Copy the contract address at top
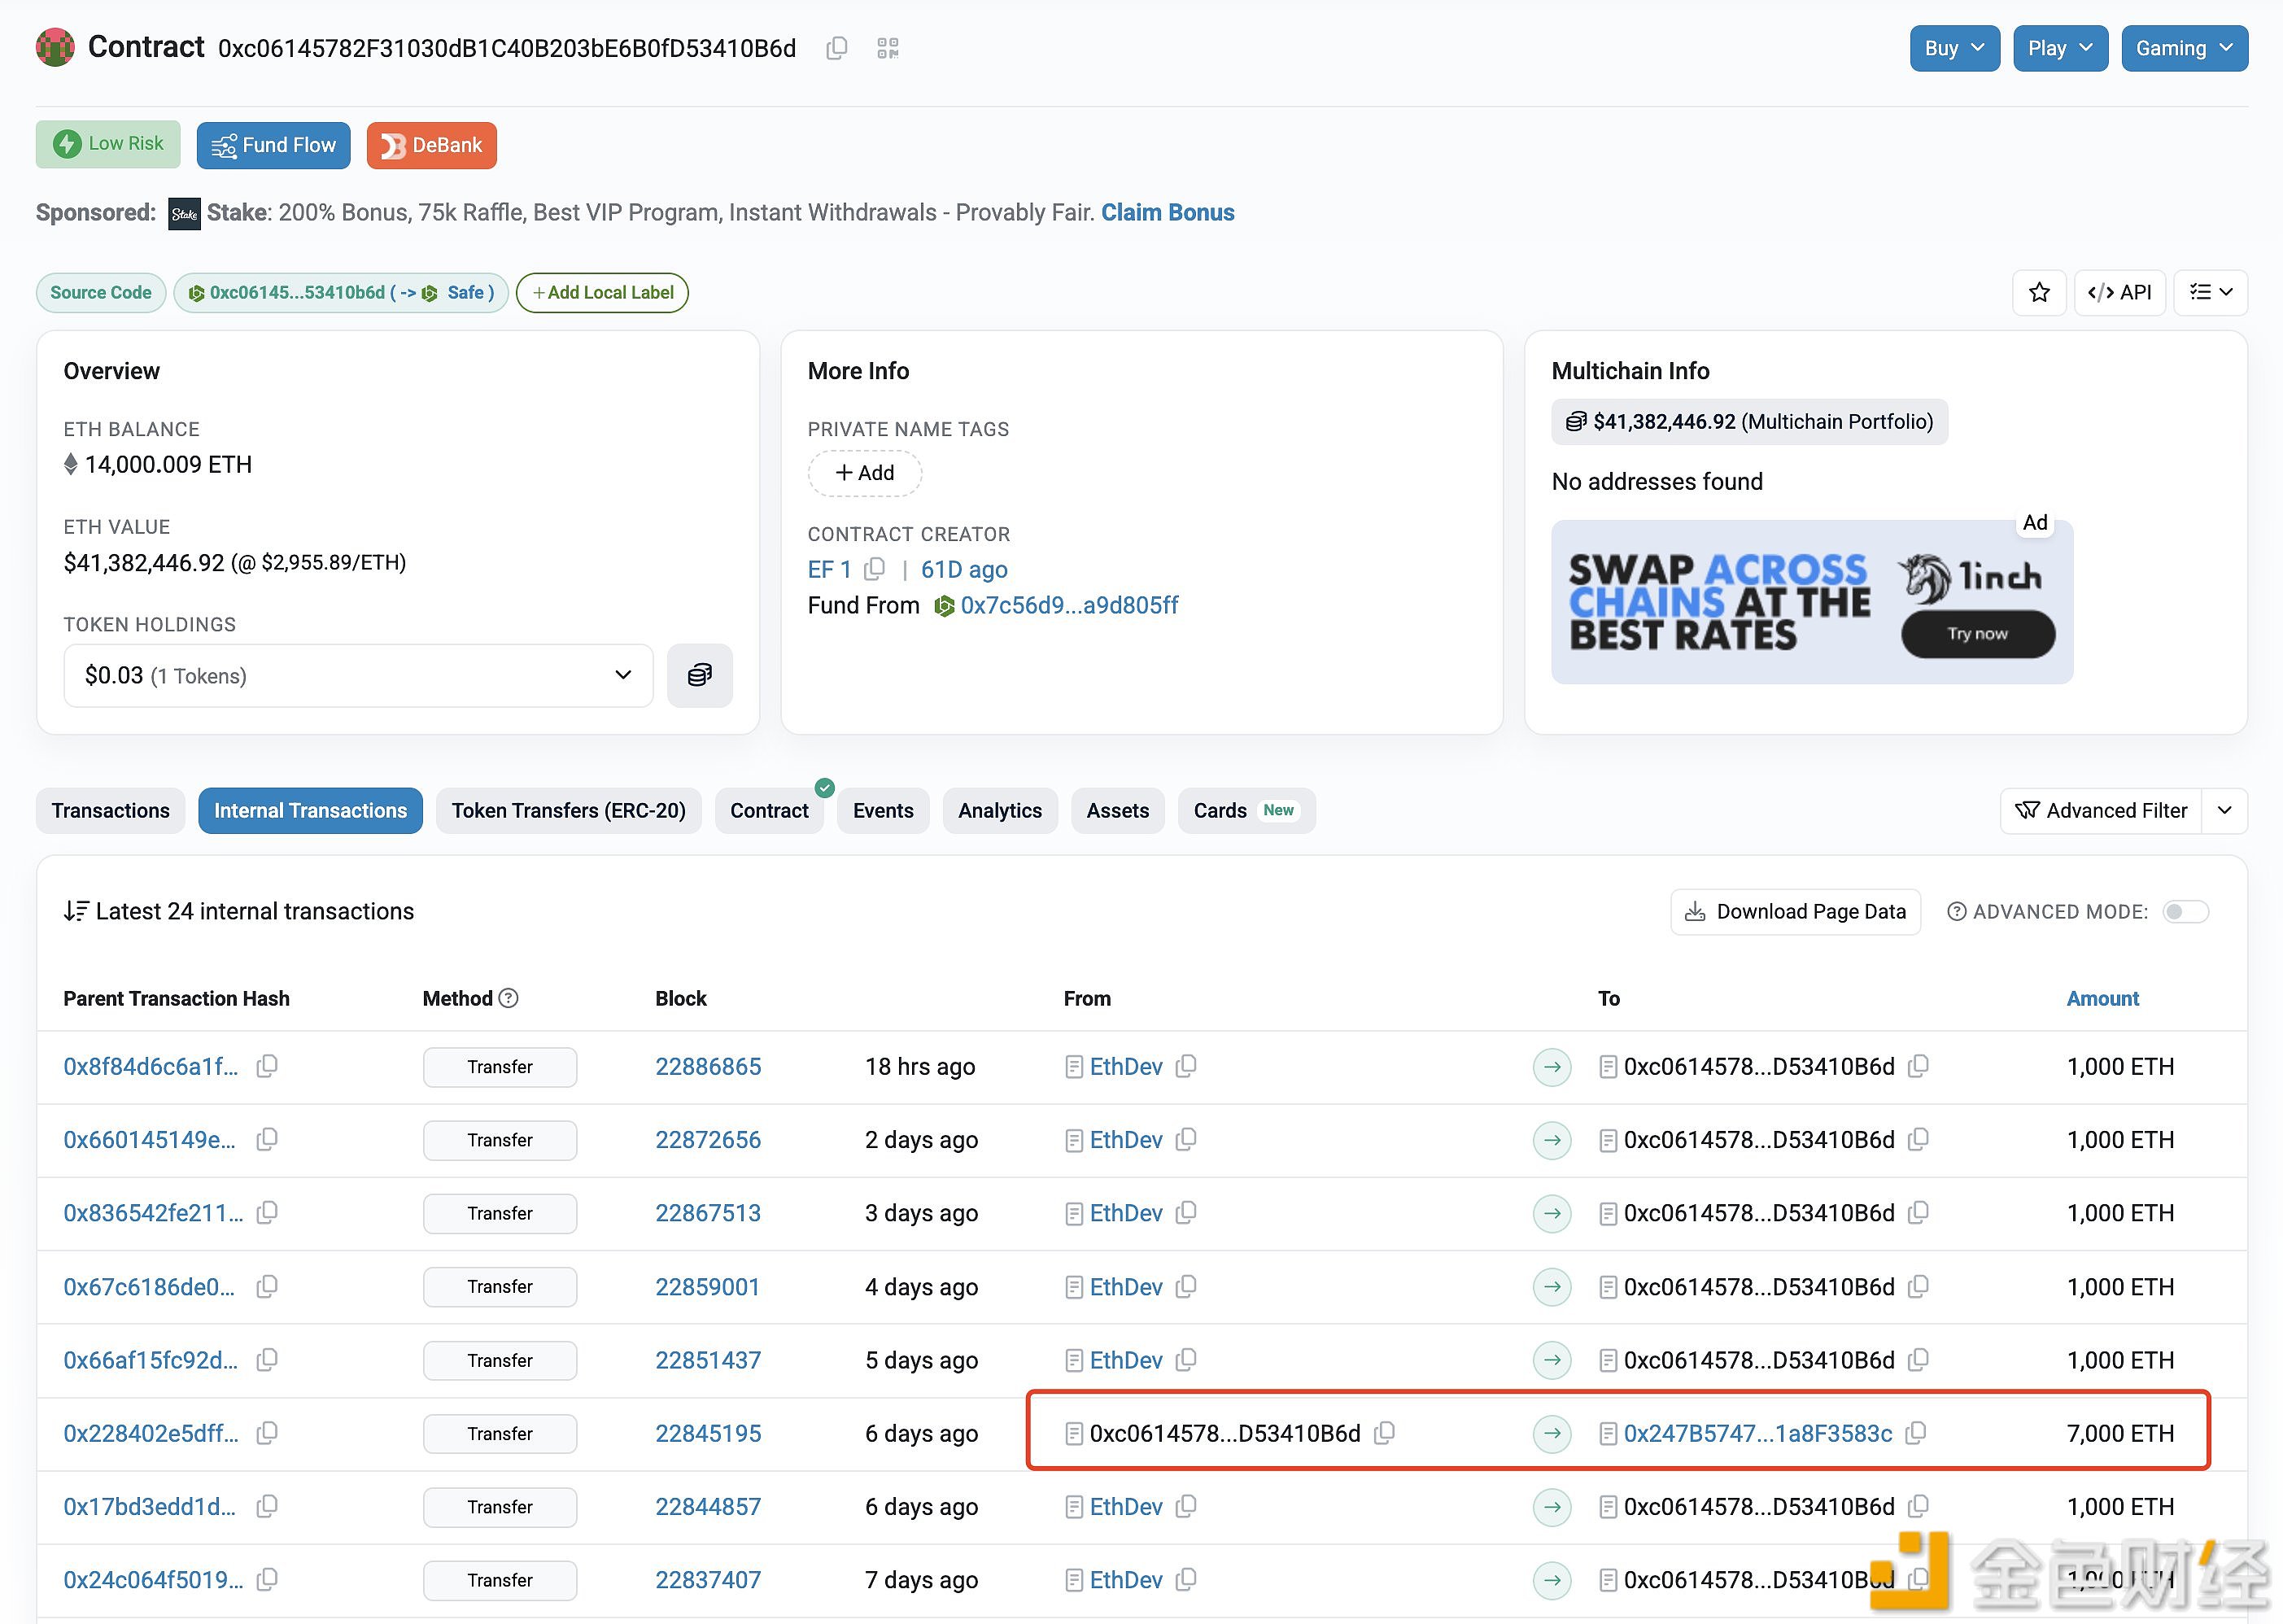 [x=837, y=48]
